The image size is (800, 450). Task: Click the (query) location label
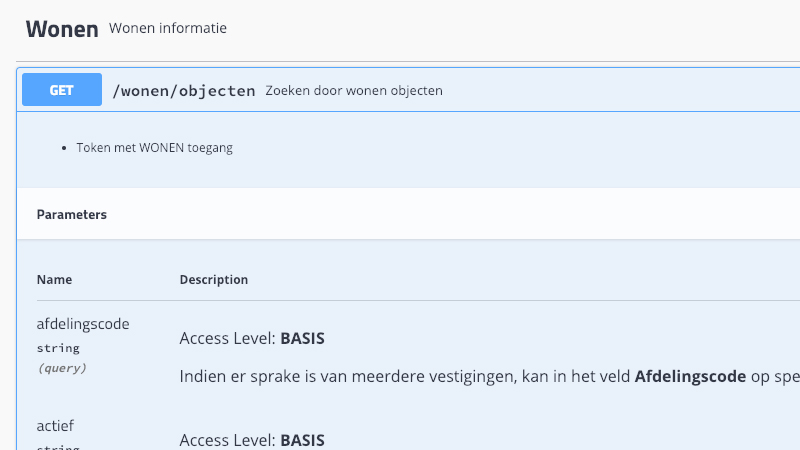pos(62,368)
